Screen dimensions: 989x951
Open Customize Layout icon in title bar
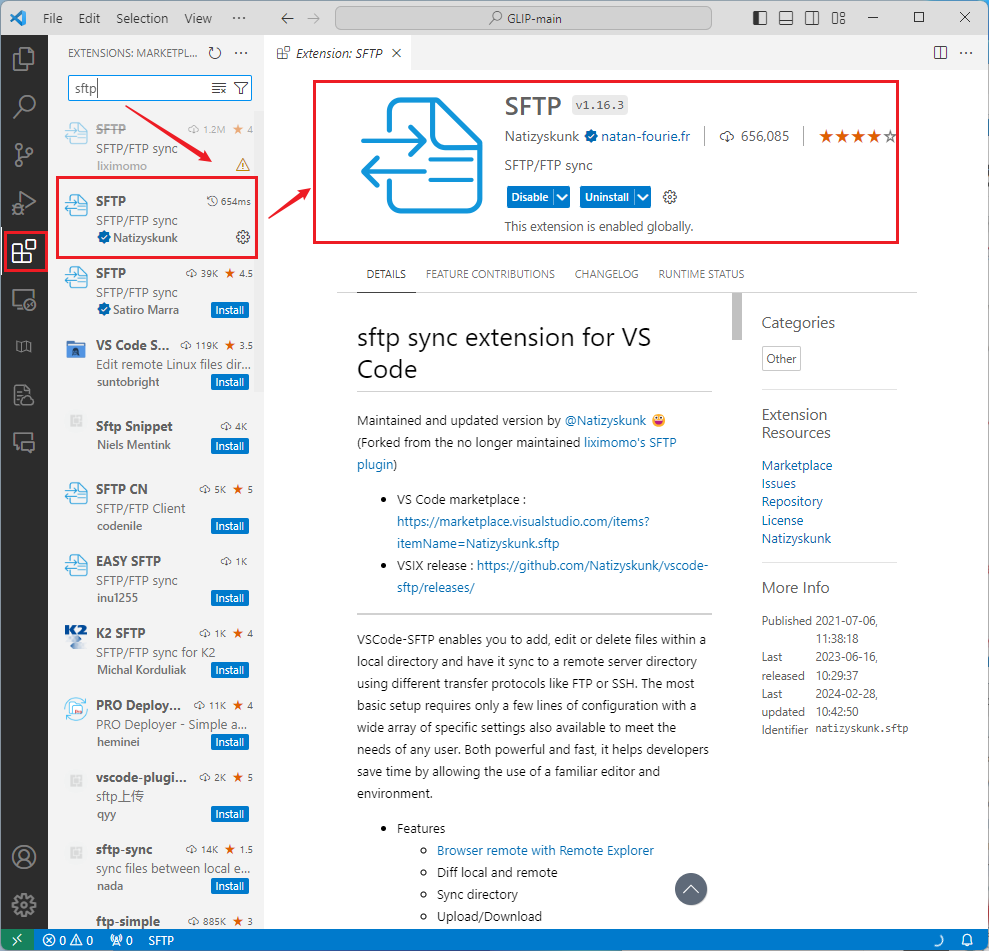point(838,18)
